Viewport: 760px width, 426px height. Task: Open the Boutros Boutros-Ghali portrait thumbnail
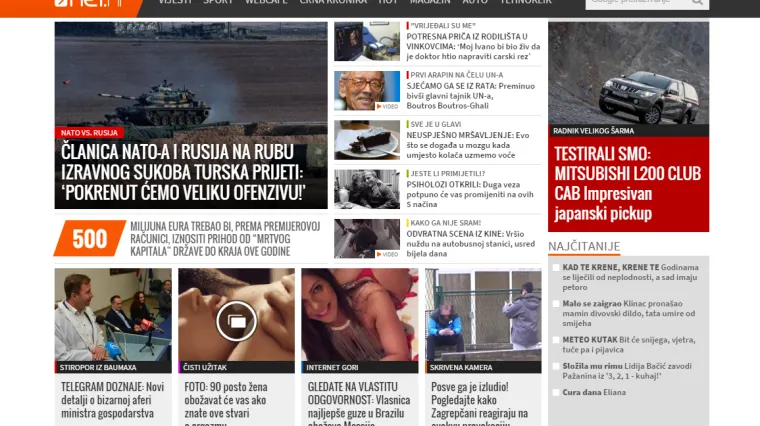[x=367, y=91]
